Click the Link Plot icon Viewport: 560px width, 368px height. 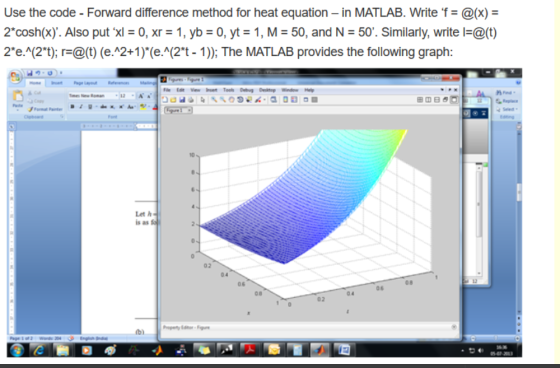coord(274,100)
